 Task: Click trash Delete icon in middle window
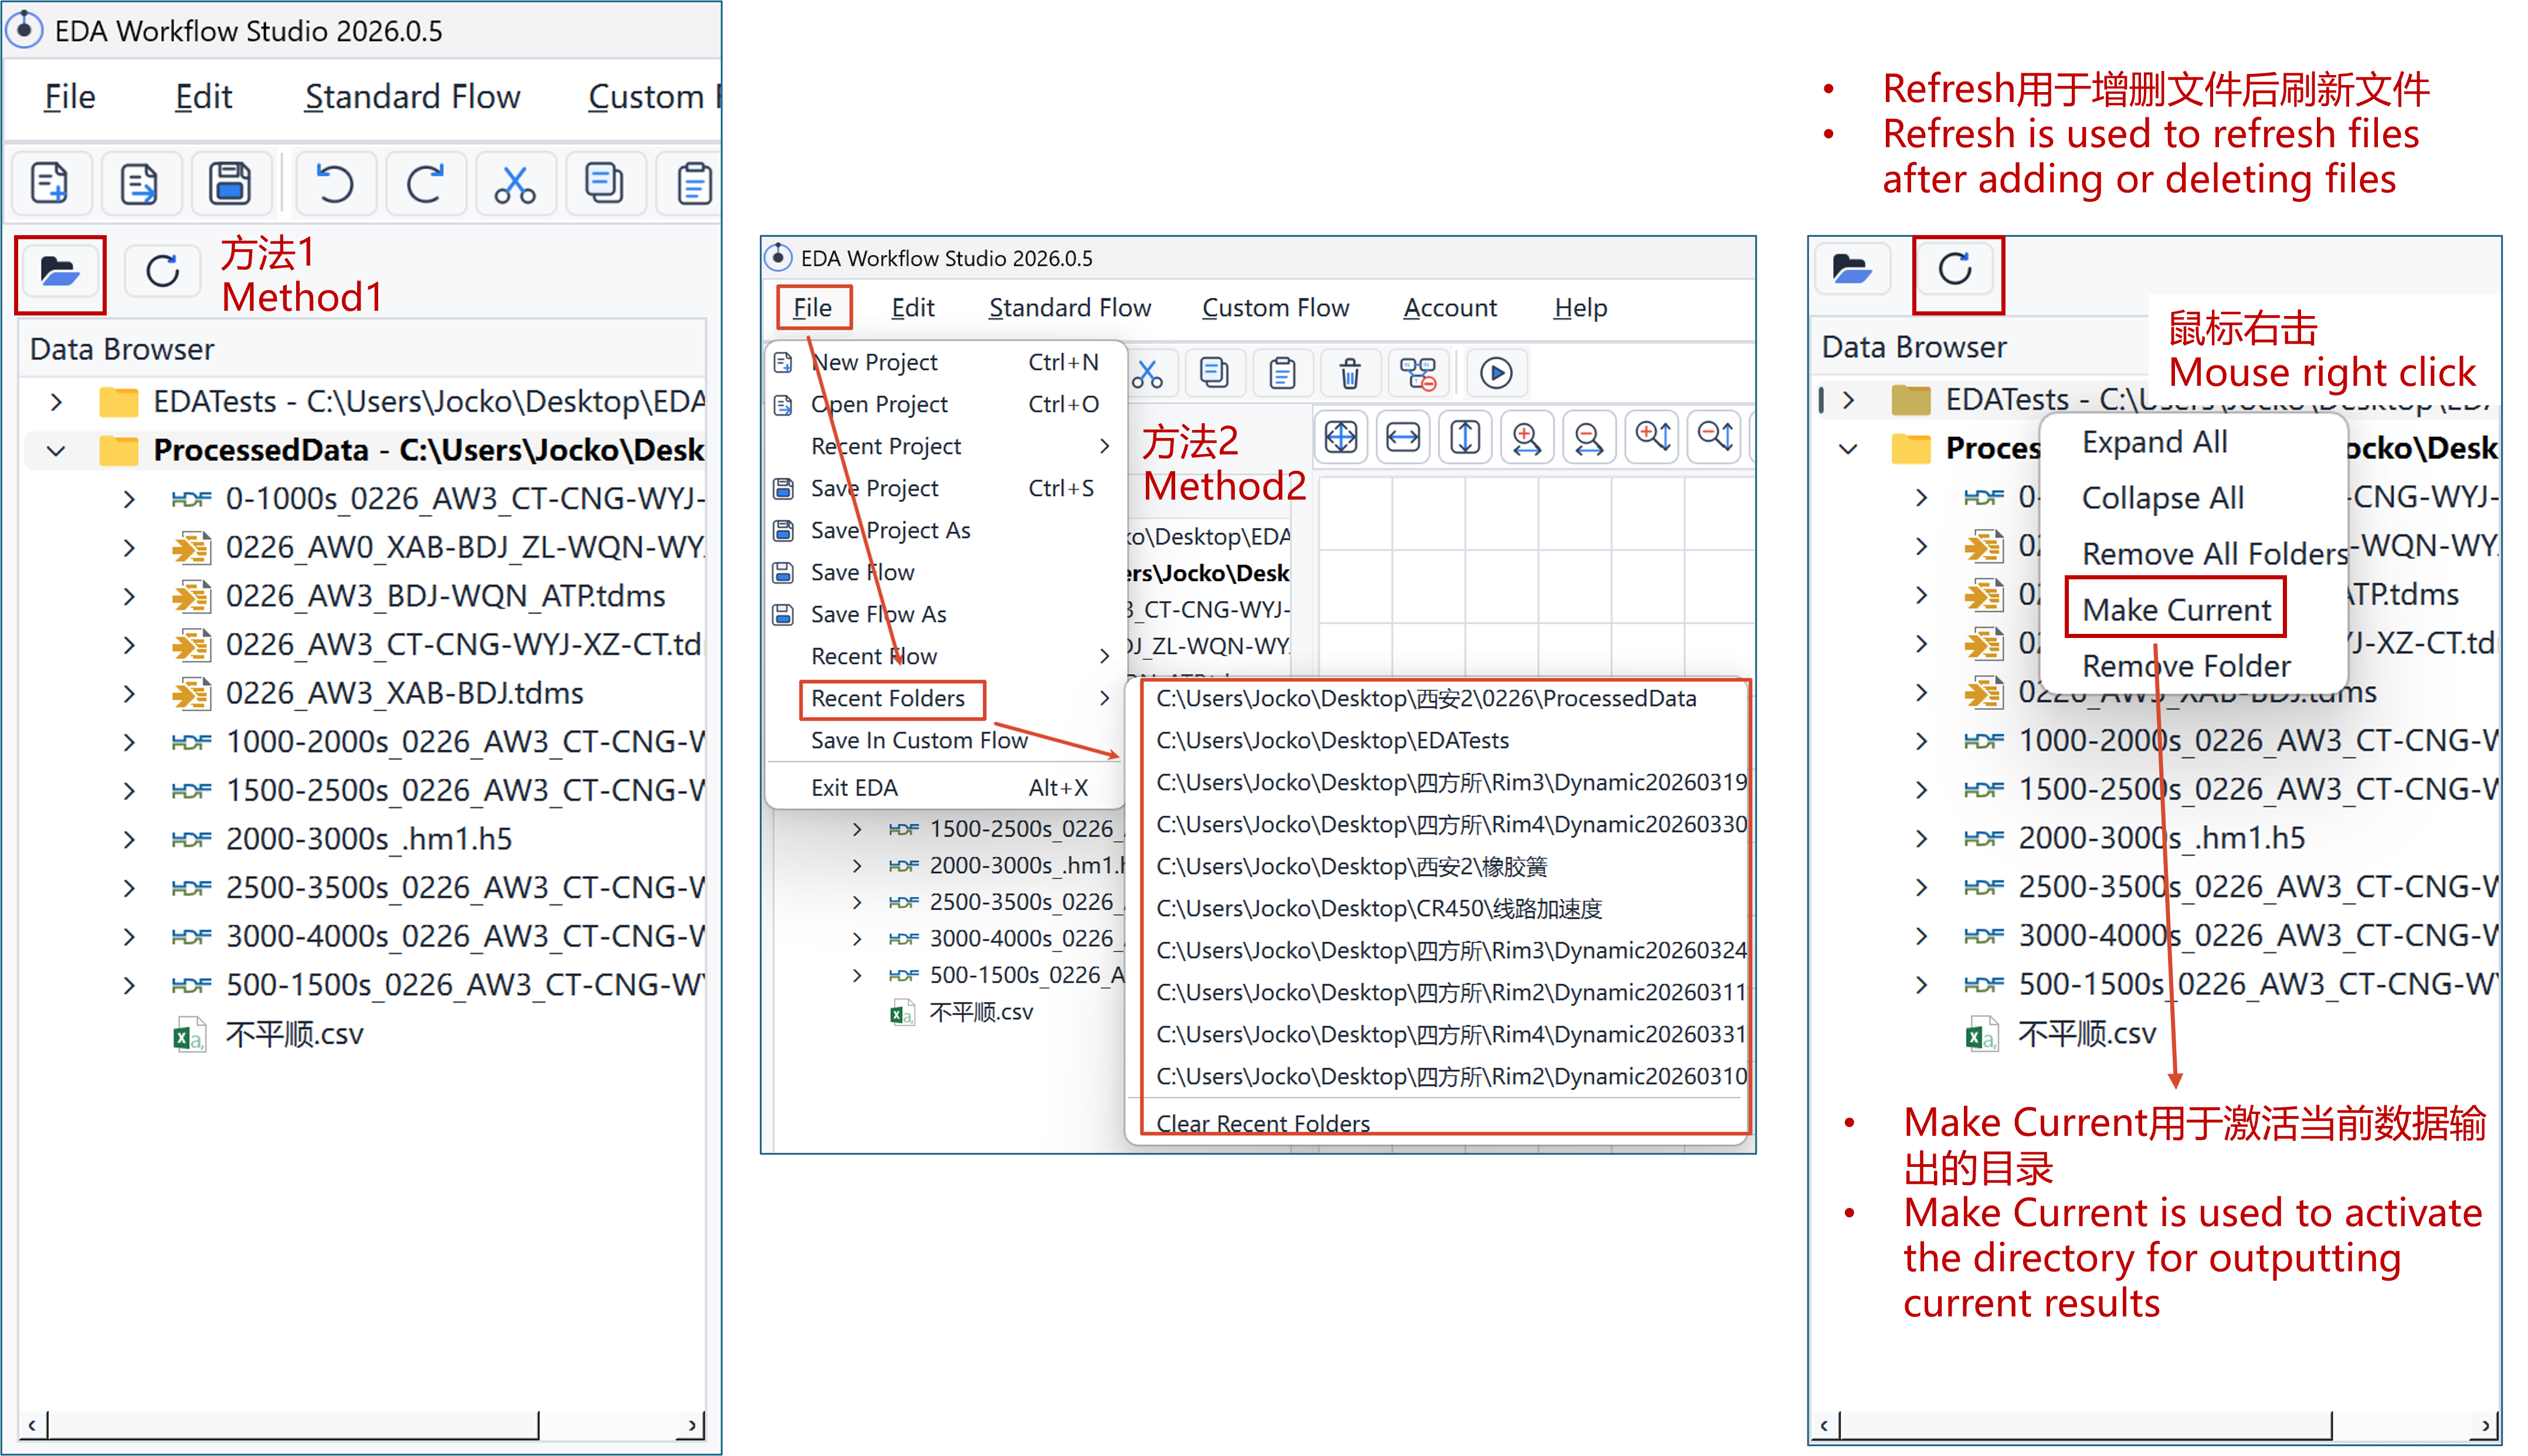click(1350, 374)
